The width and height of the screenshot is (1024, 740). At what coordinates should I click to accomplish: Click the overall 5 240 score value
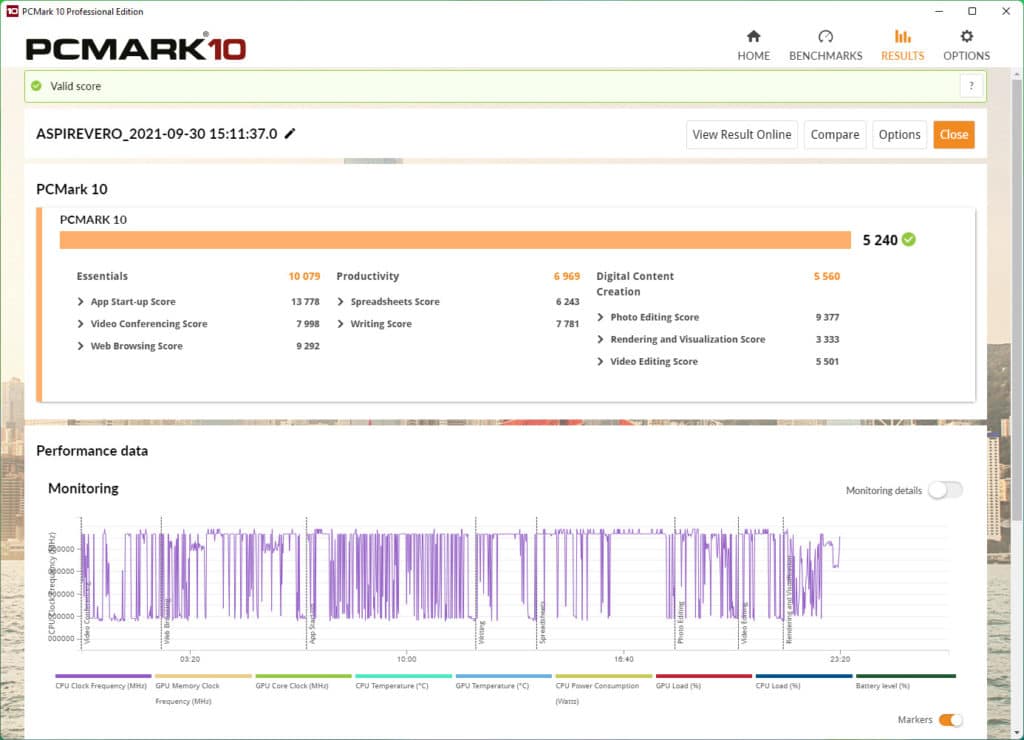pyautogui.click(x=880, y=240)
